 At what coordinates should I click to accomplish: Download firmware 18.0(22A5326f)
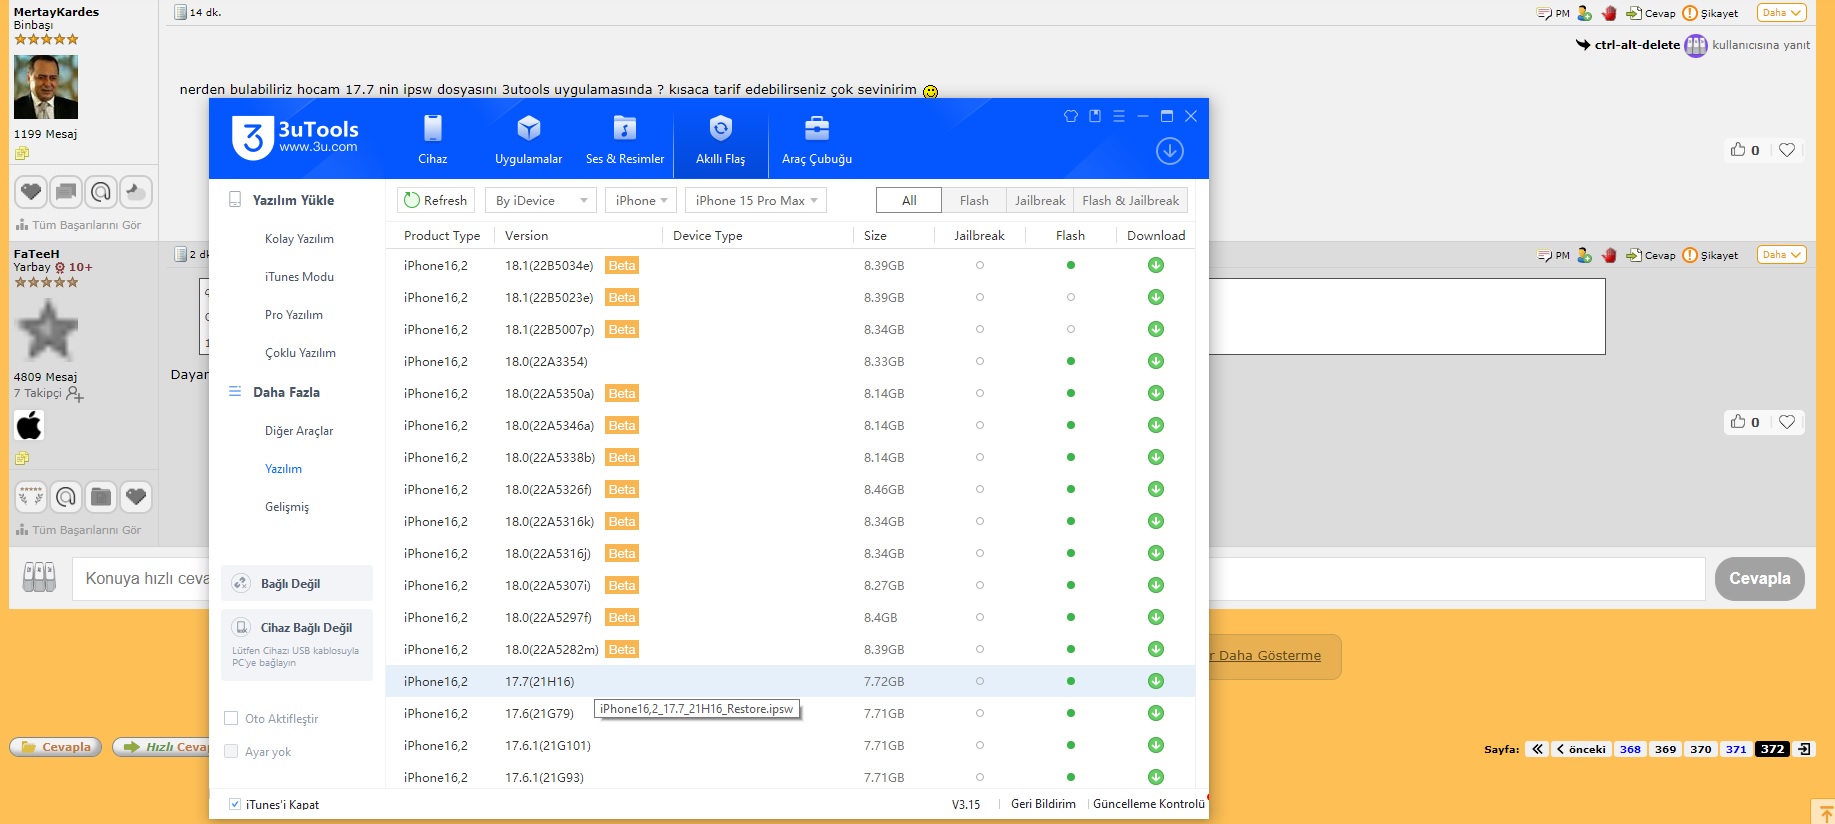[1156, 489]
